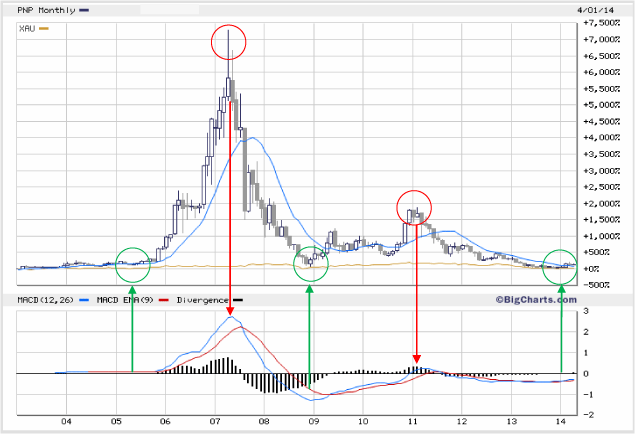Click the green circle near 2009

(x=310, y=263)
